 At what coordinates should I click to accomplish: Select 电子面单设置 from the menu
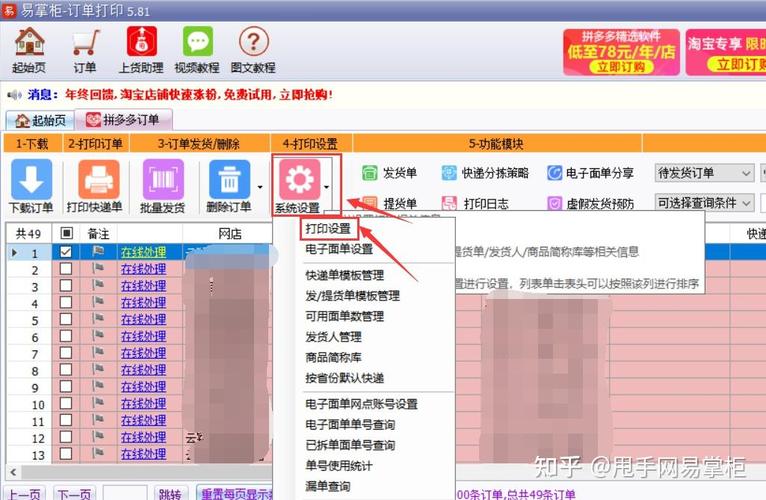click(x=339, y=249)
